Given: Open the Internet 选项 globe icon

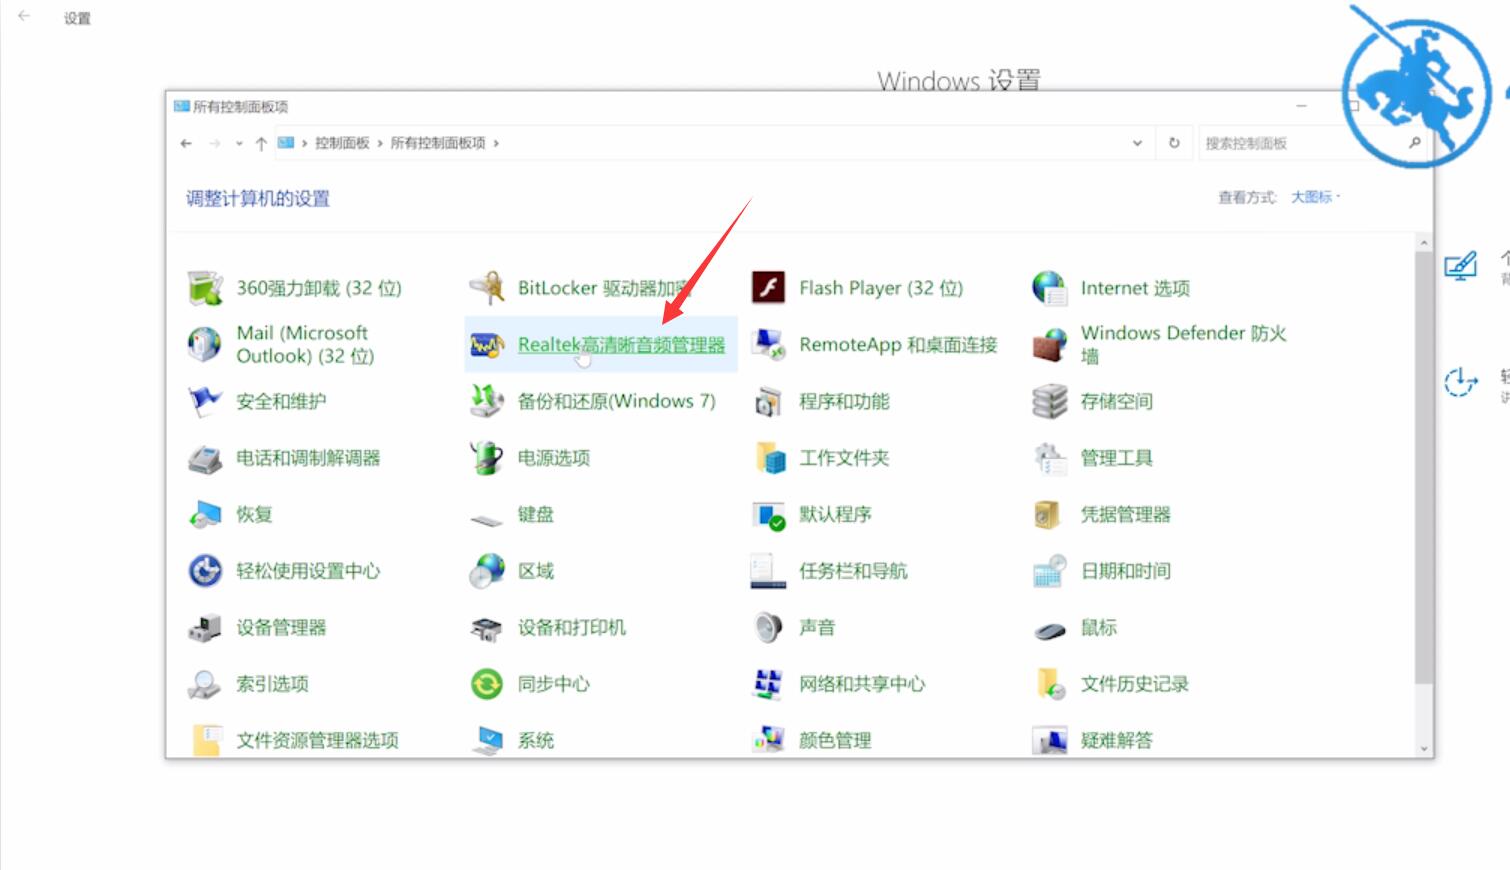Looking at the screenshot, I should [1049, 288].
